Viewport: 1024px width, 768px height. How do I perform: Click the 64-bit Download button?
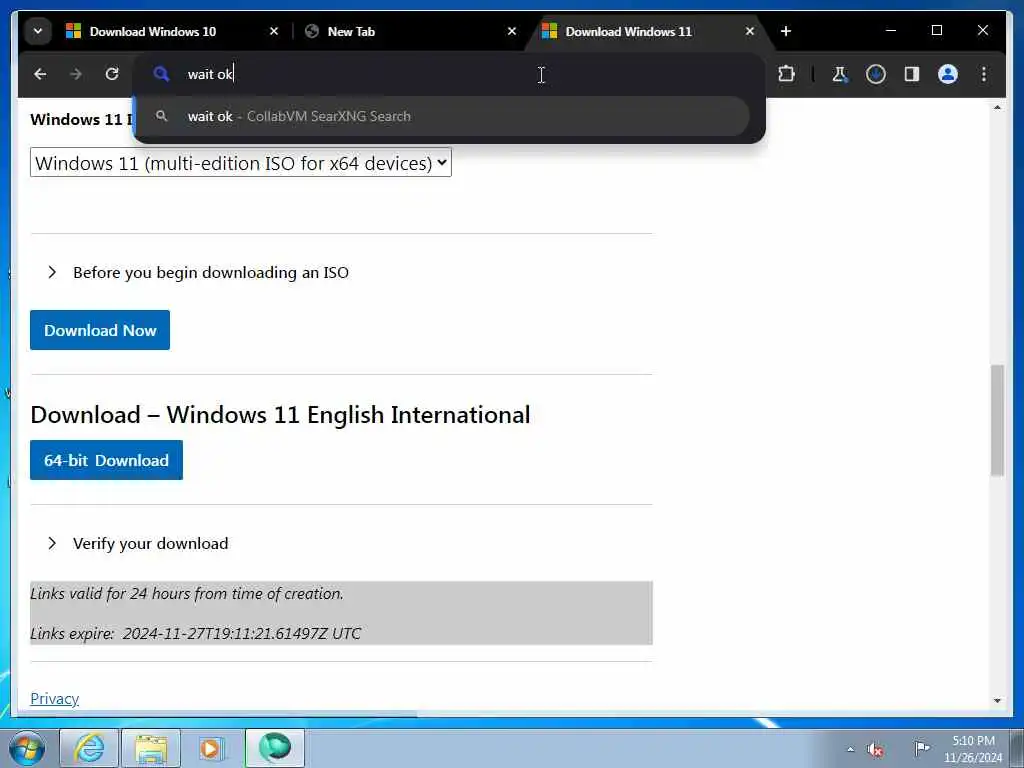[x=106, y=460]
